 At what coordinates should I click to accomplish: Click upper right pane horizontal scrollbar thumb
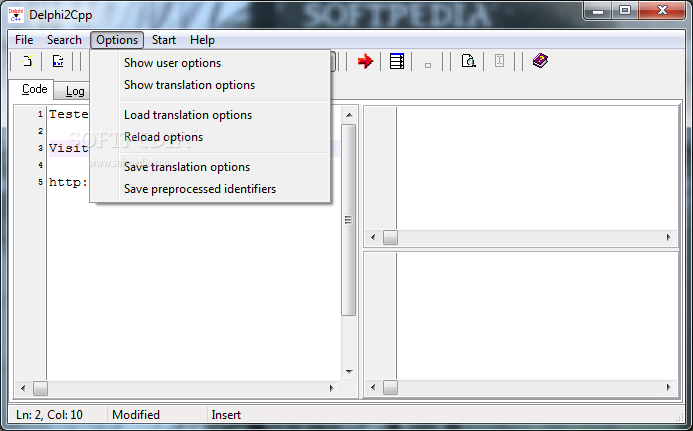point(390,237)
